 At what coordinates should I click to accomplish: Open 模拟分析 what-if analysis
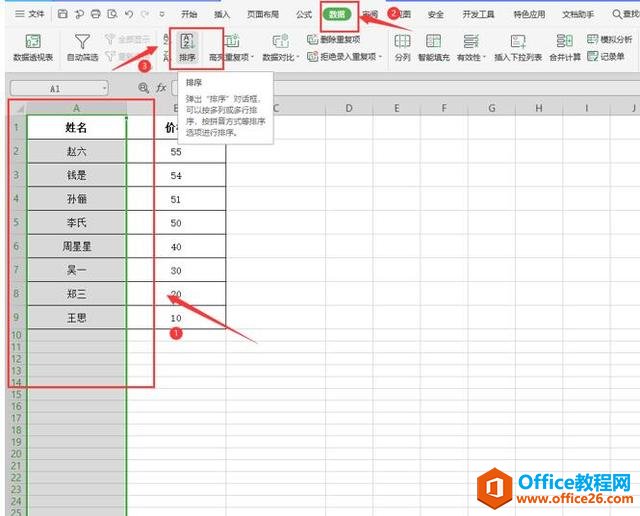(610, 39)
